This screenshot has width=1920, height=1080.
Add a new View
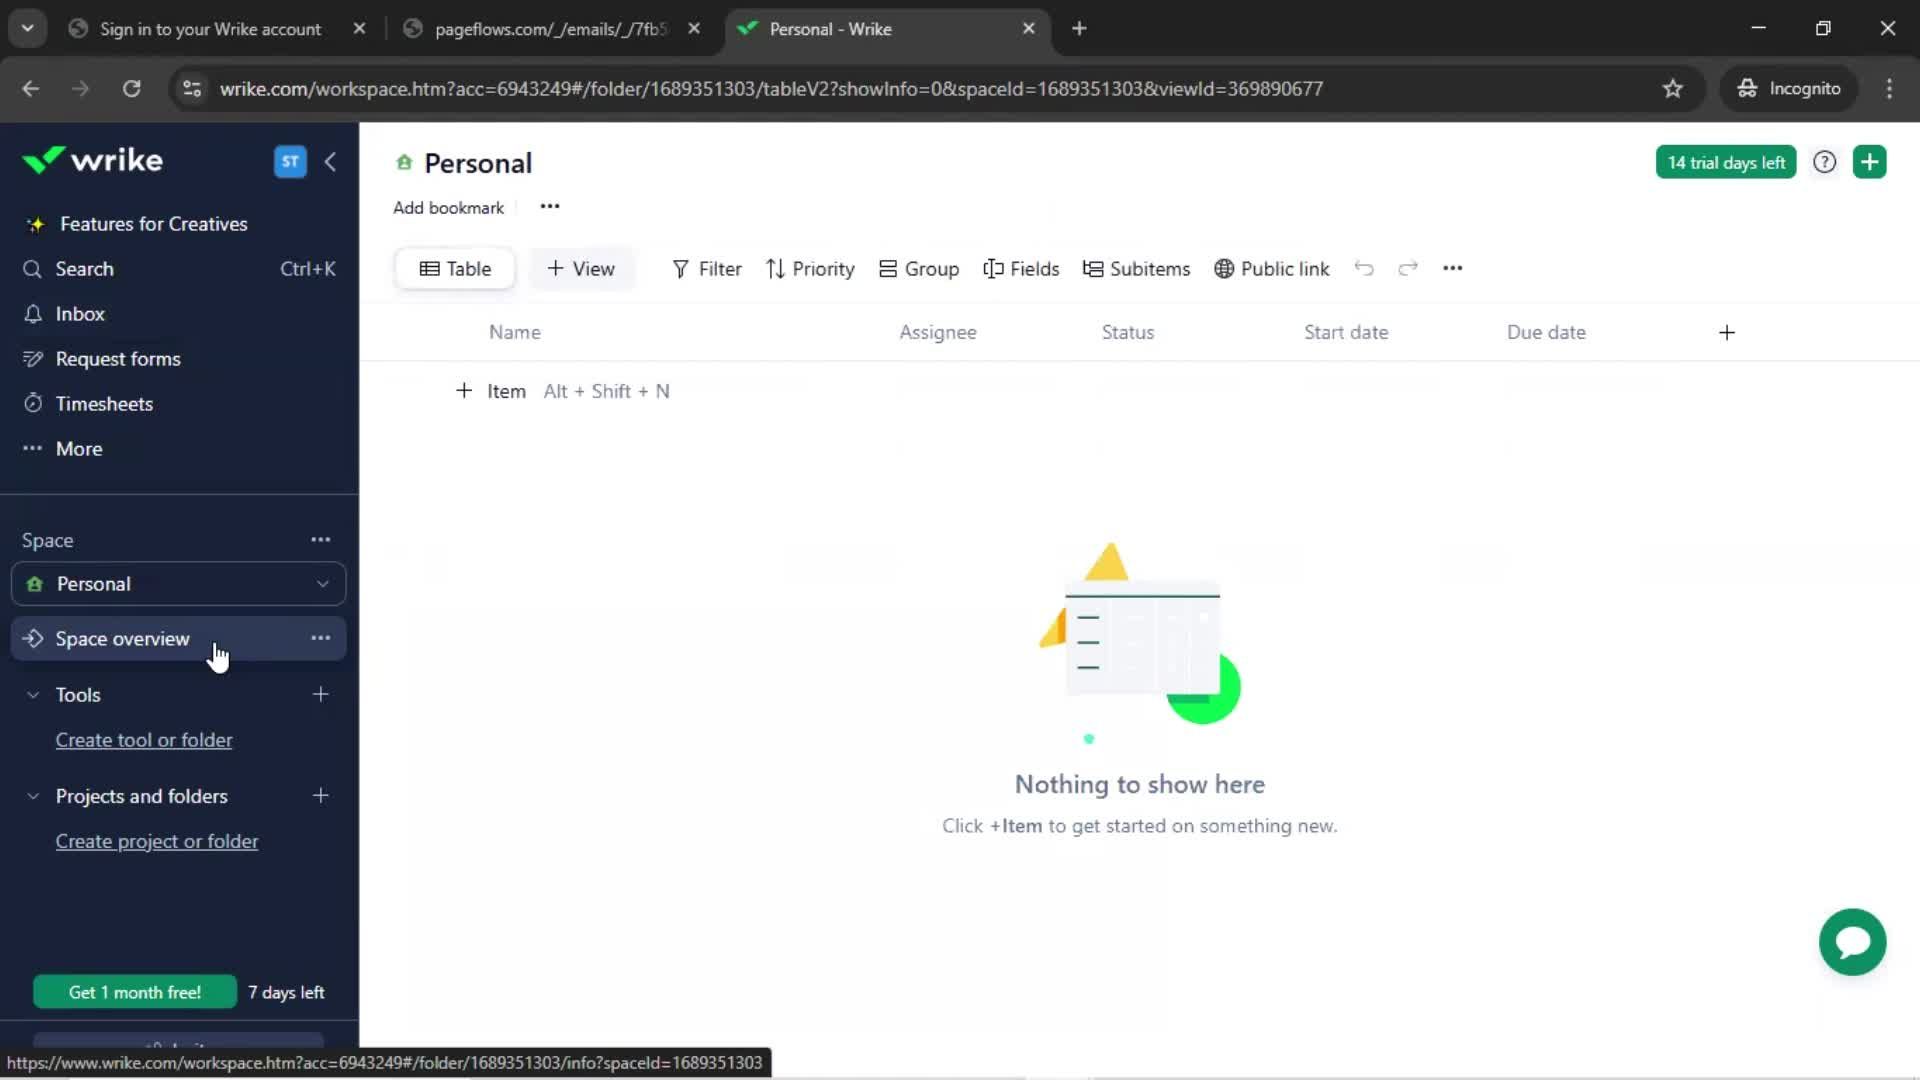581,269
